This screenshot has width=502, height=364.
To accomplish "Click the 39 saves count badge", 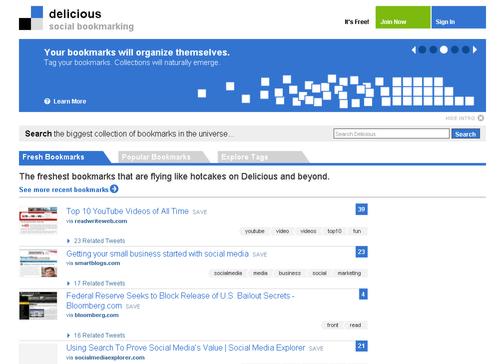I will (x=361, y=209).
